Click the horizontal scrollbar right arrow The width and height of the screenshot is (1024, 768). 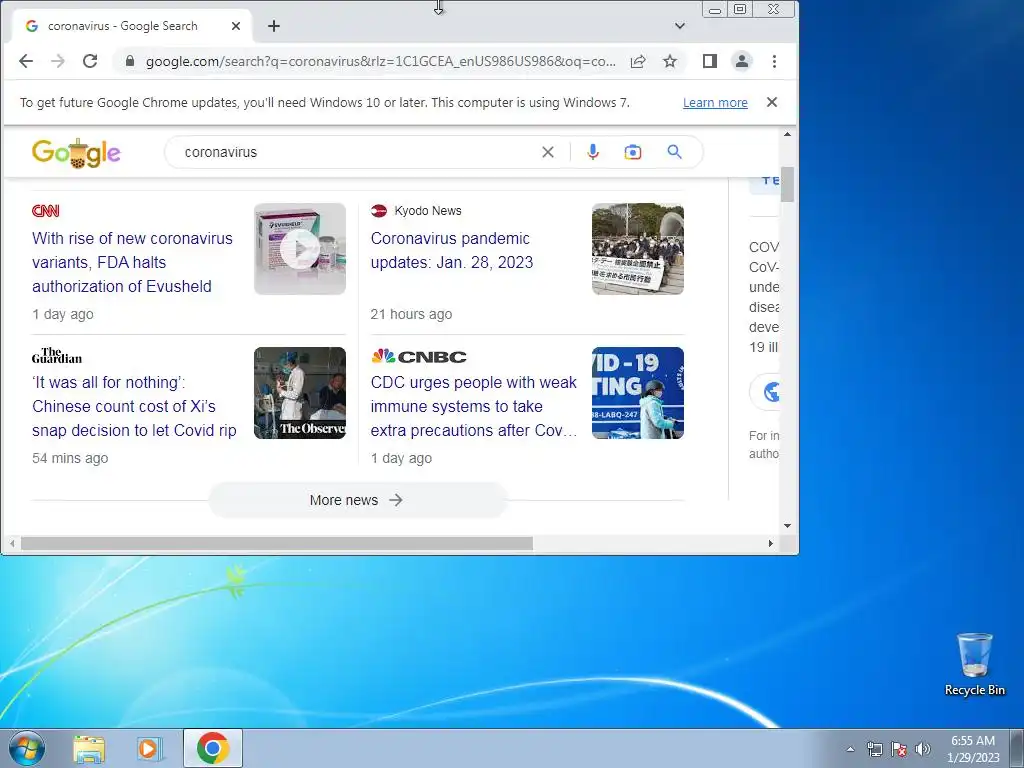[771, 543]
